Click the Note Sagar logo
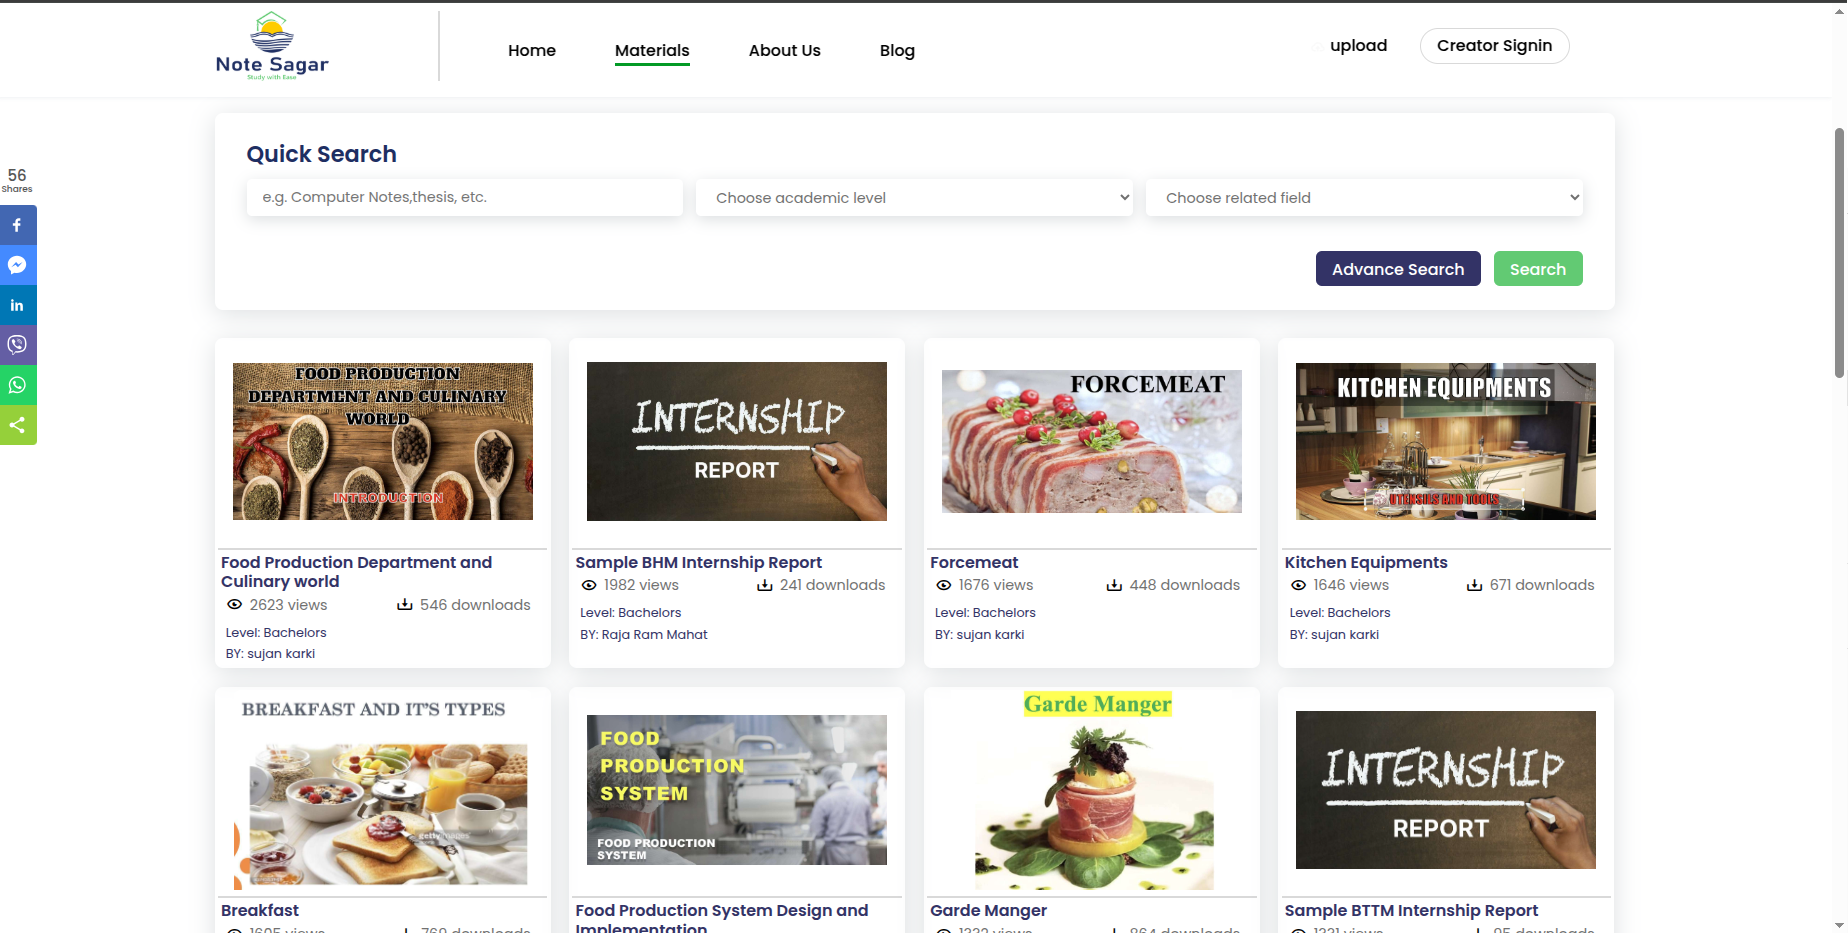 point(272,46)
